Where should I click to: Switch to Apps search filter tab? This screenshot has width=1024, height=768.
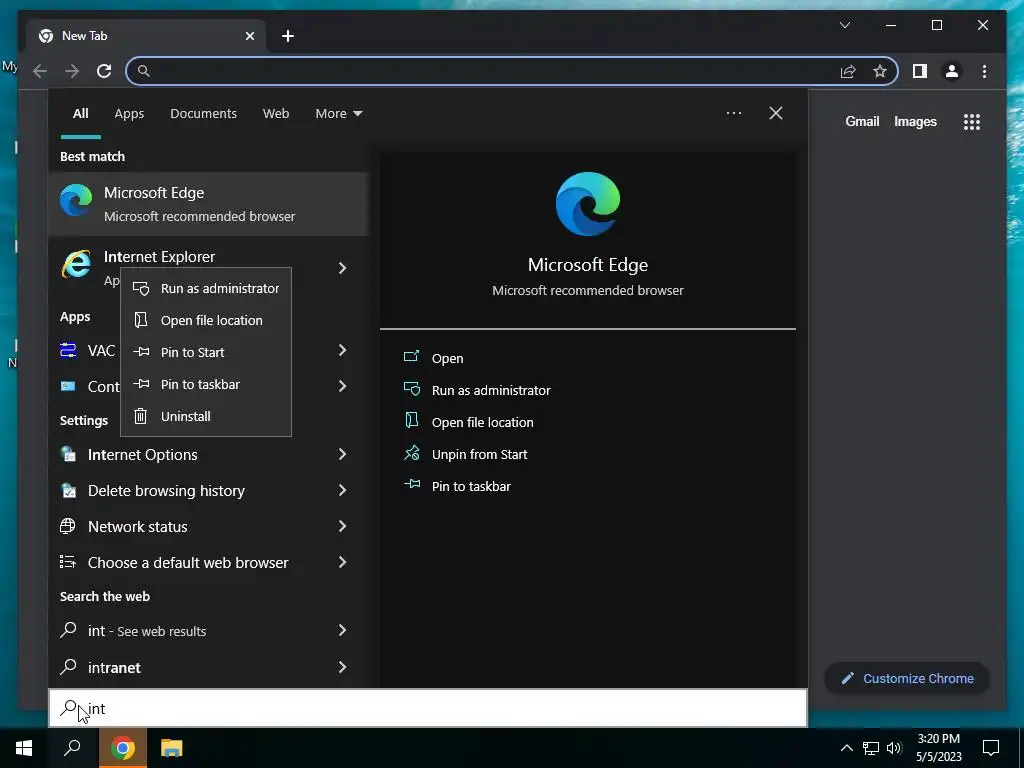click(129, 114)
